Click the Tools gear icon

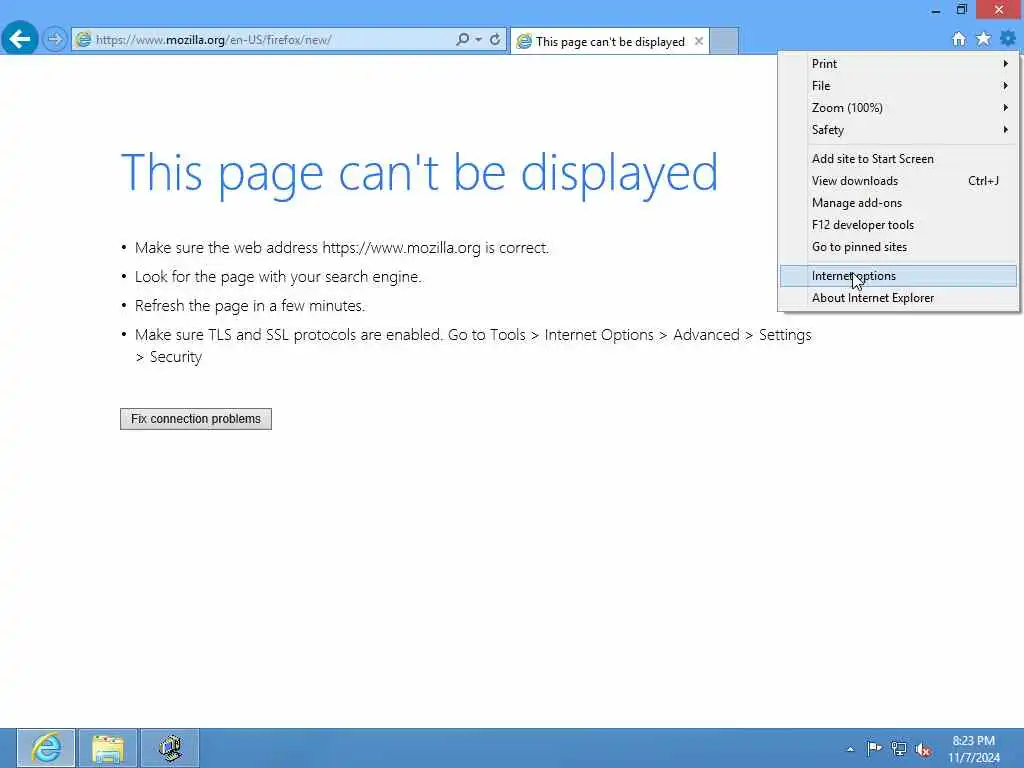[x=1008, y=39]
